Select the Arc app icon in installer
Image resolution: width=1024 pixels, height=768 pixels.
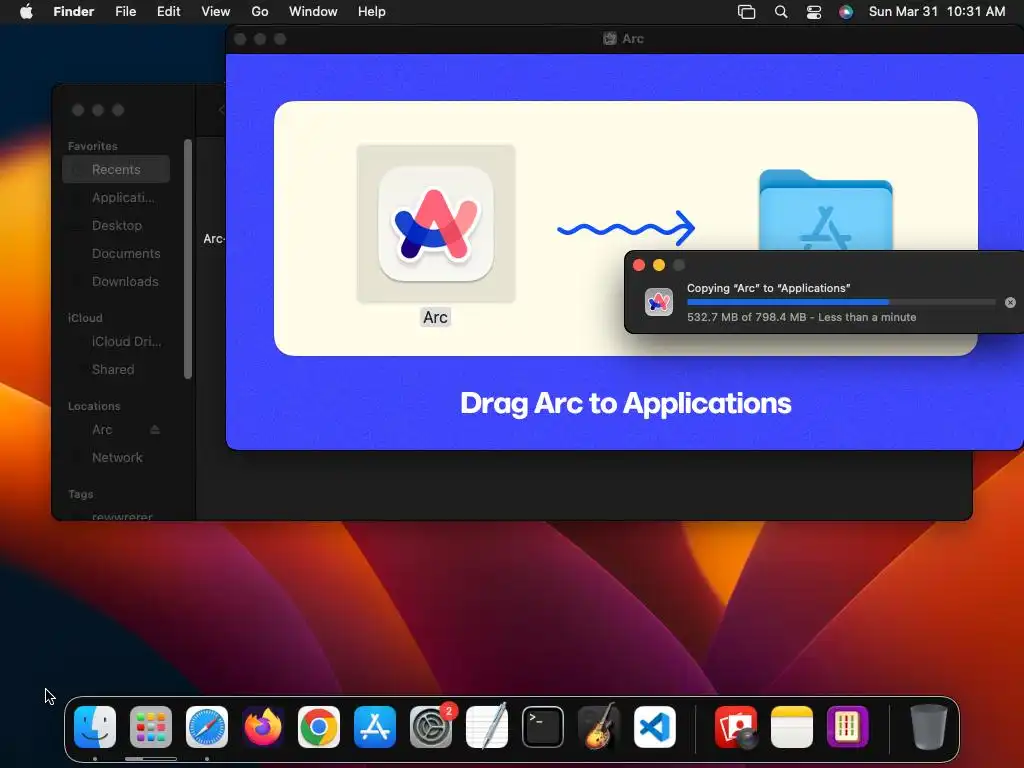click(436, 223)
